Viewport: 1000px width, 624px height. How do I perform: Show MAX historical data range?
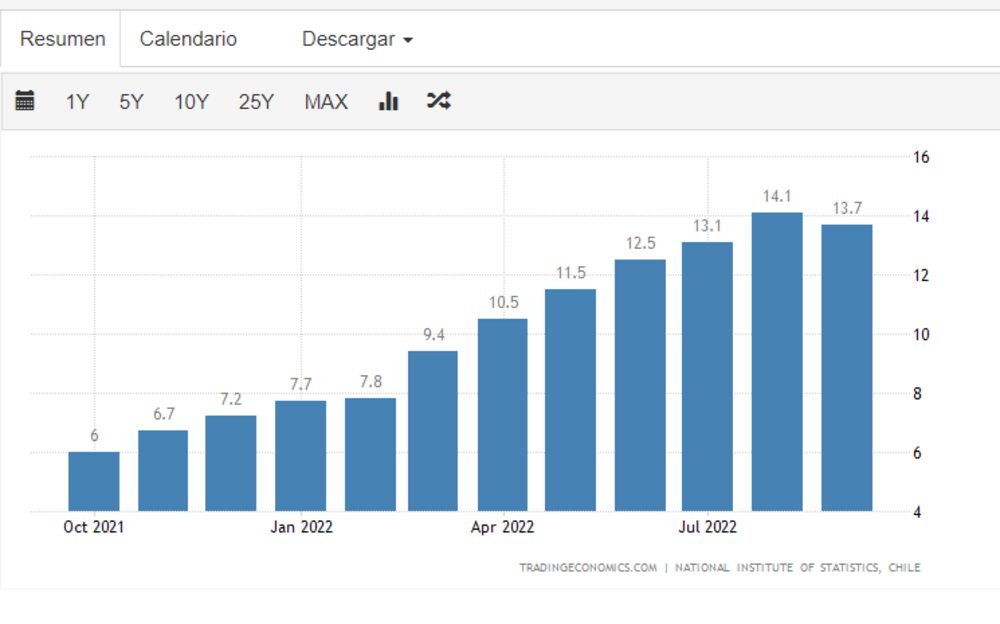[x=325, y=101]
